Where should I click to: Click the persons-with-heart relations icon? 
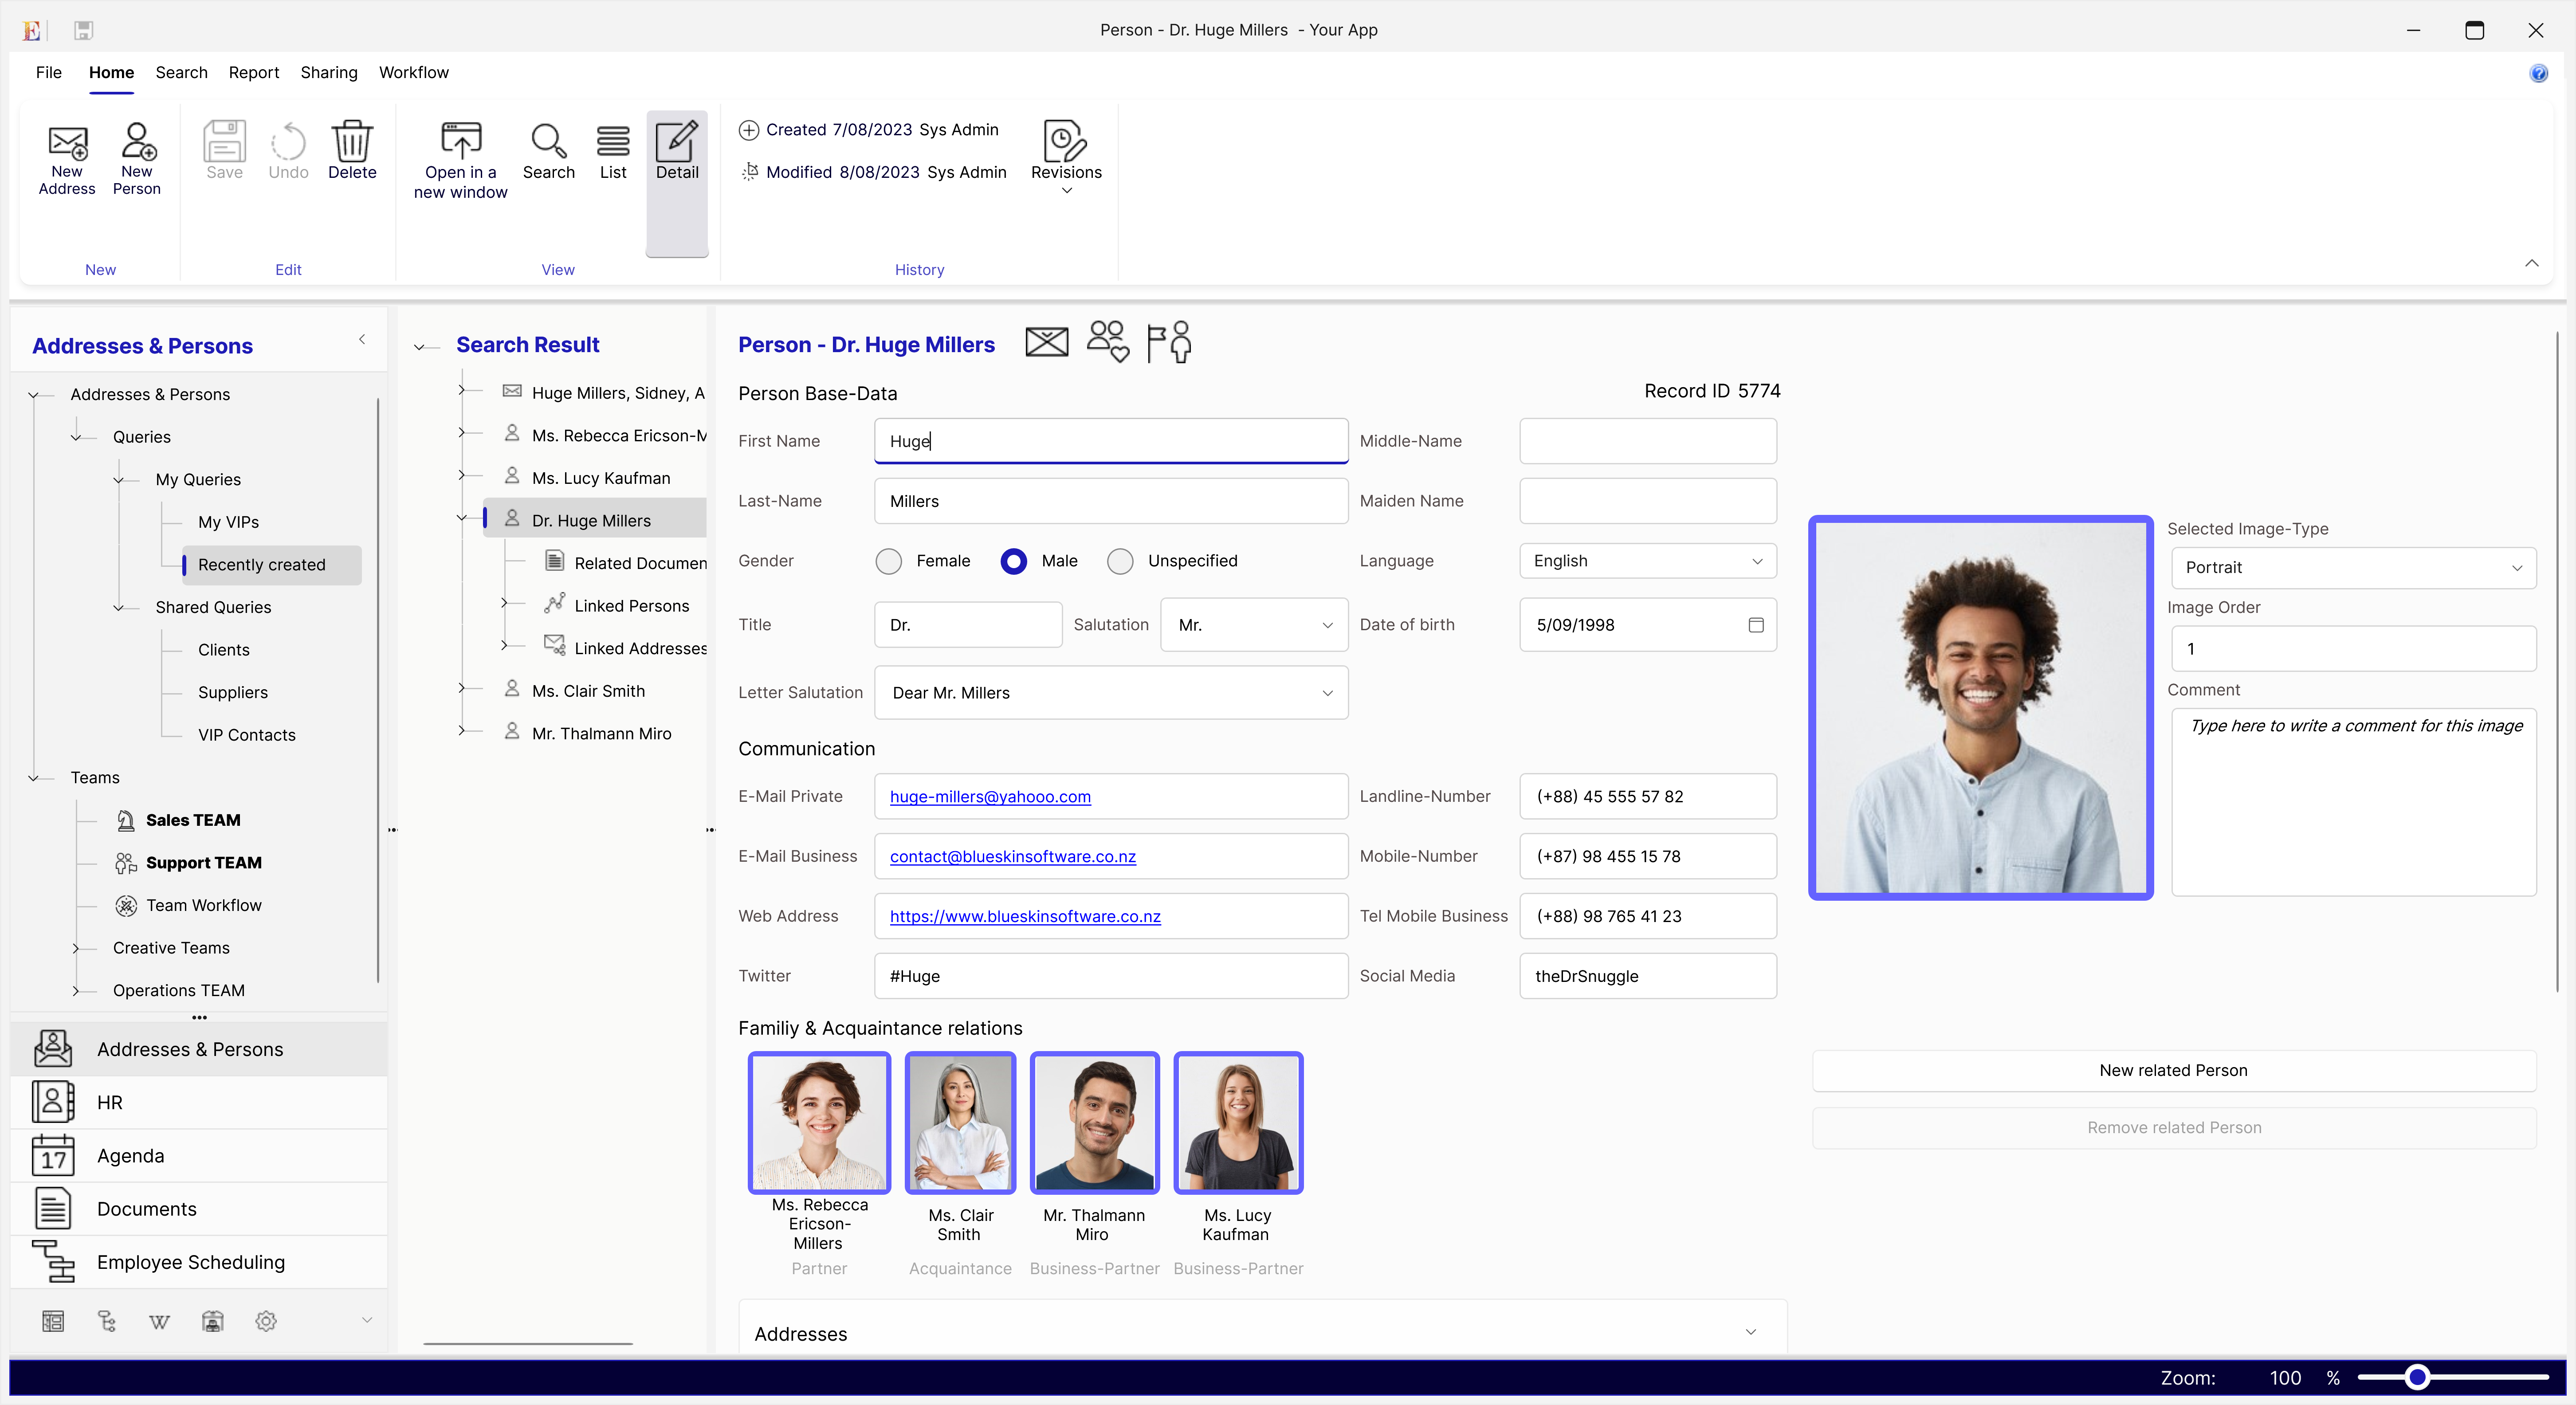1108,341
